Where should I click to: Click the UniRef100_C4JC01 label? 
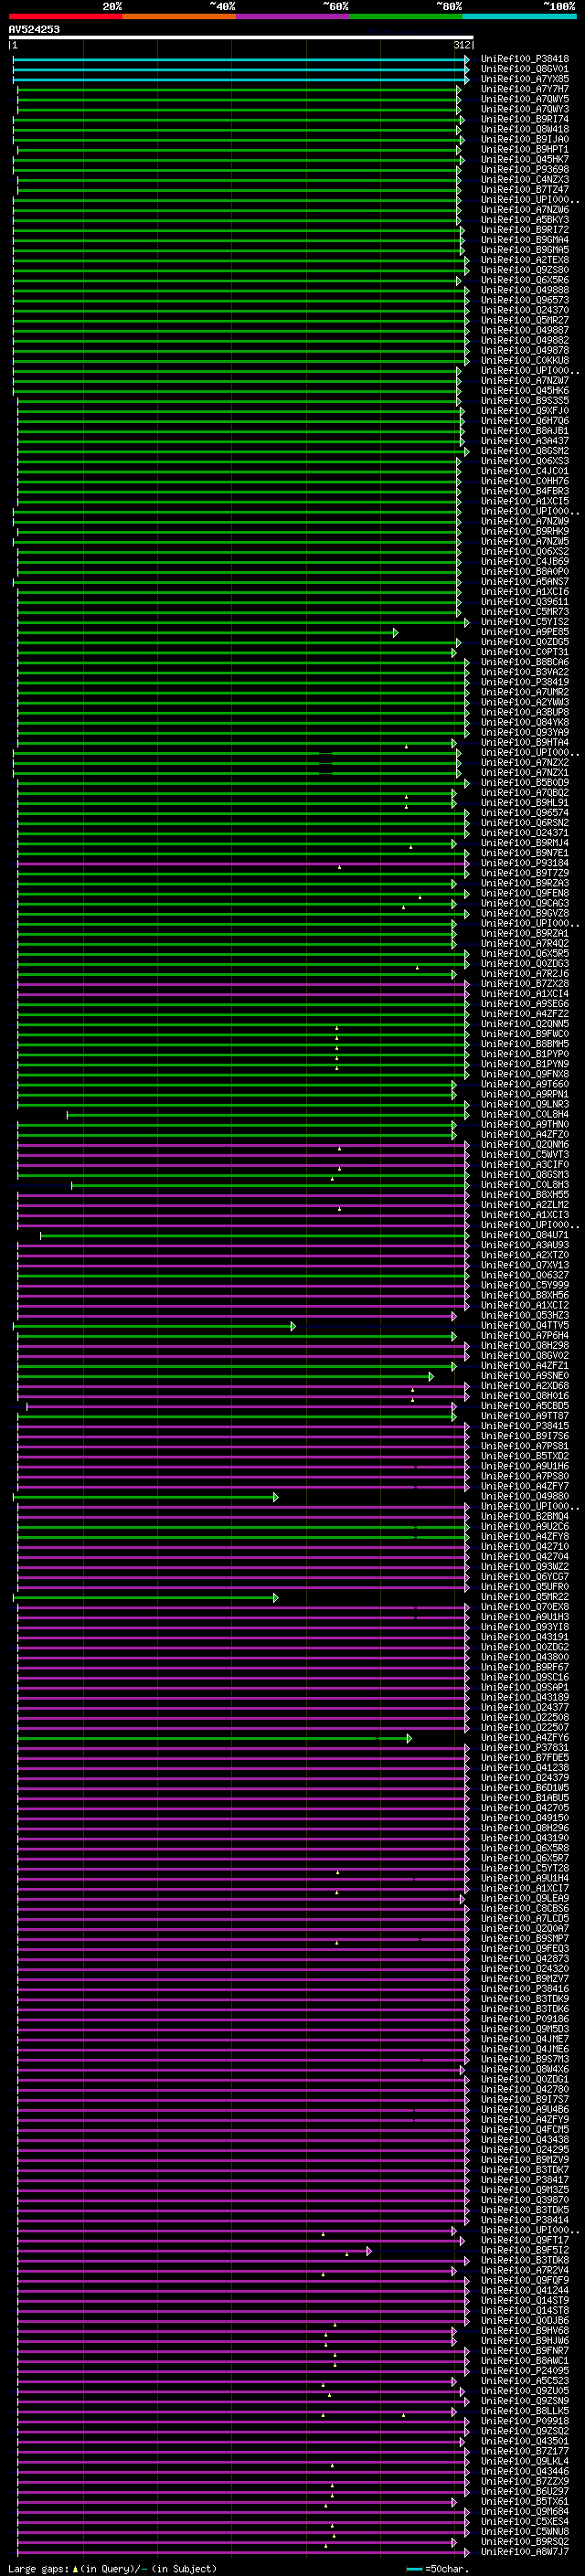click(x=525, y=471)
